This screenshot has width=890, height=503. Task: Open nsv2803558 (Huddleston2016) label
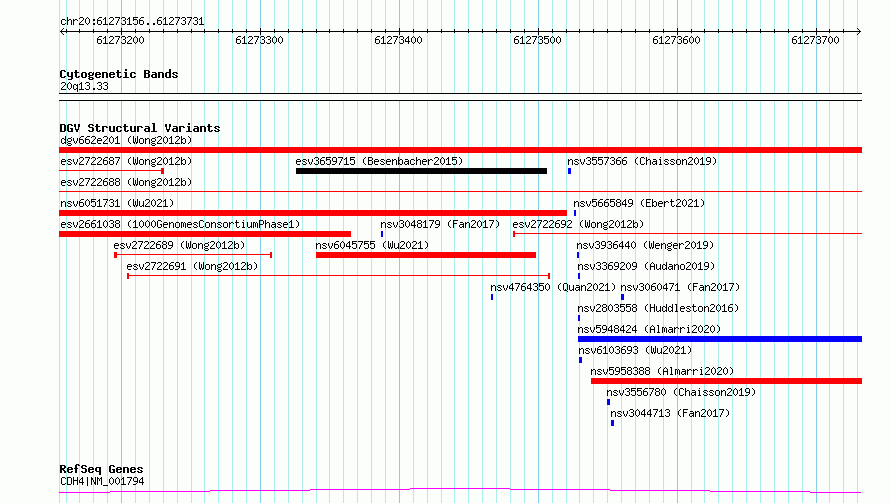click(658, 308)
